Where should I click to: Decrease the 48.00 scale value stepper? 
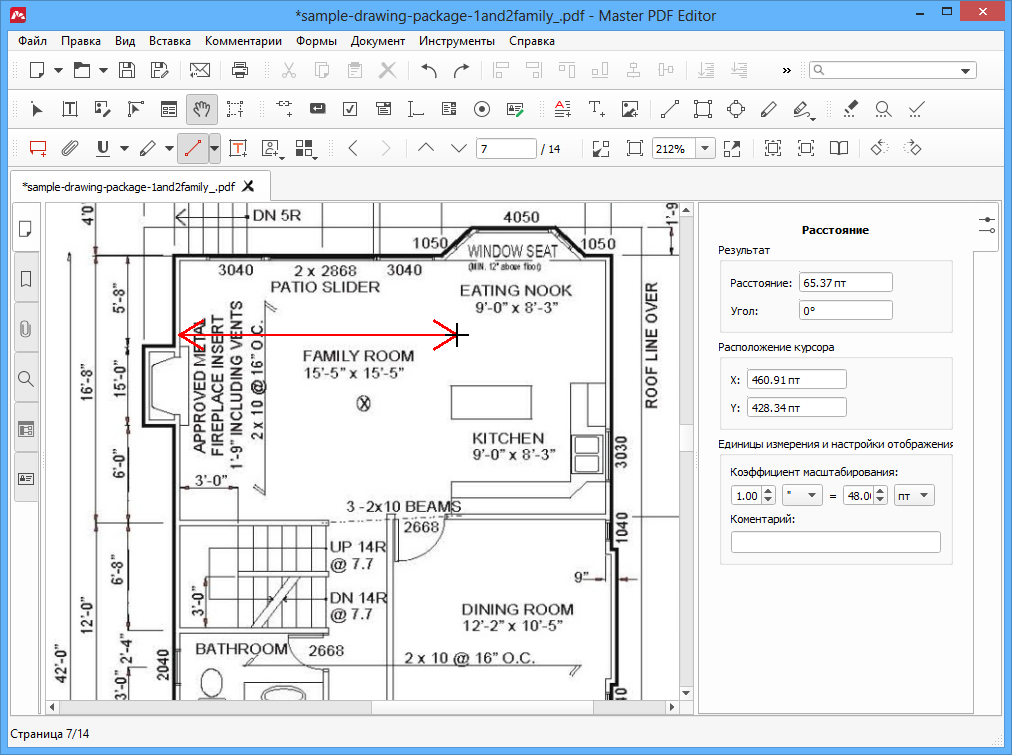tap(880, 500)
